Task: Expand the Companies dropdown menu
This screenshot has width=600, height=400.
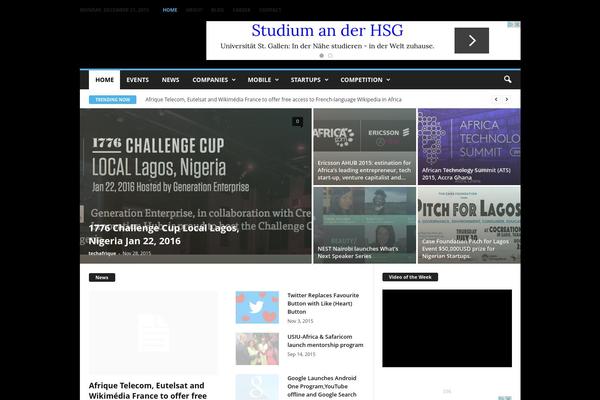Action: (214, 80)
